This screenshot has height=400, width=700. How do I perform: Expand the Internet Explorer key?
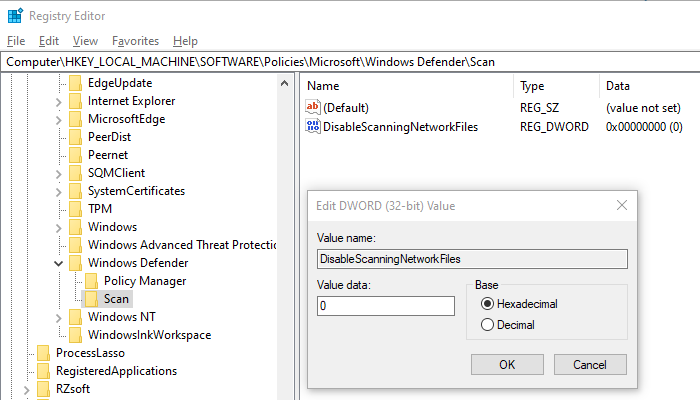coord(59,101)
